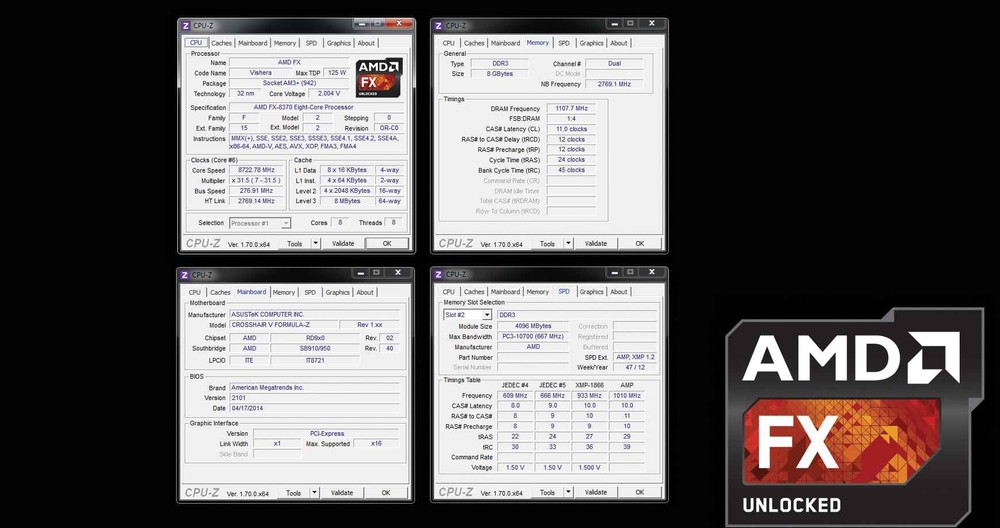Select the Graphics tab in the CPU window
Image resolution: width=1000 pixels, height=528 pixels.
click(x=339, y=43)
